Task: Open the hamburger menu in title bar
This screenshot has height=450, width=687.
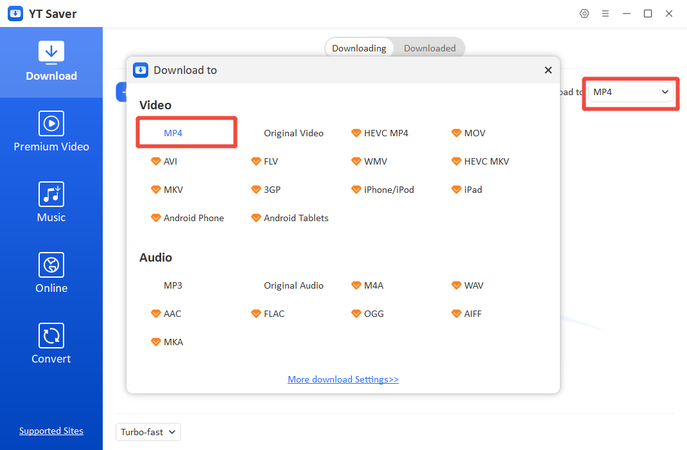Action: (x=605, y=14)
